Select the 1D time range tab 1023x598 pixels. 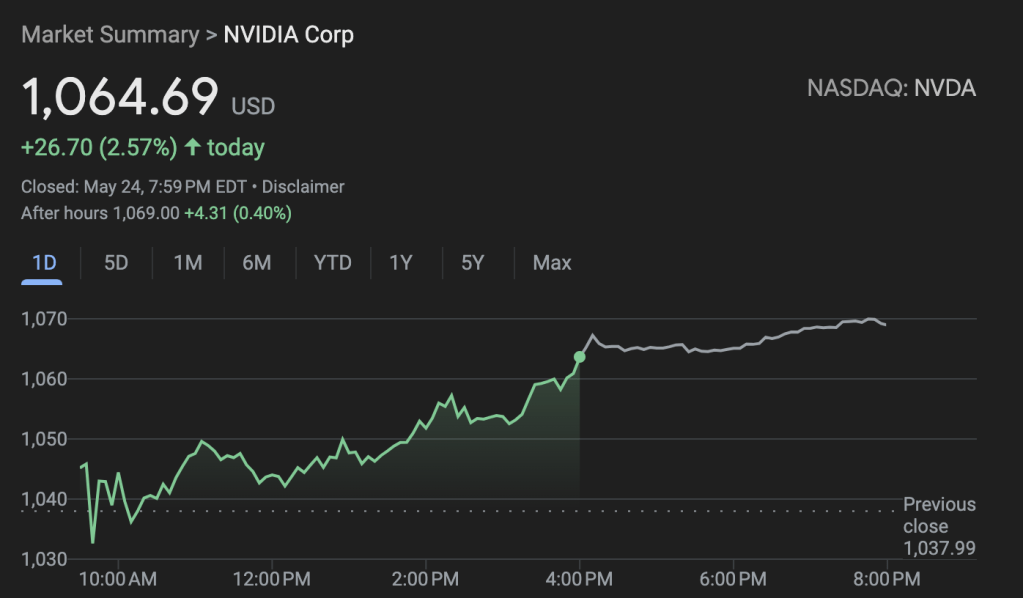43,263
